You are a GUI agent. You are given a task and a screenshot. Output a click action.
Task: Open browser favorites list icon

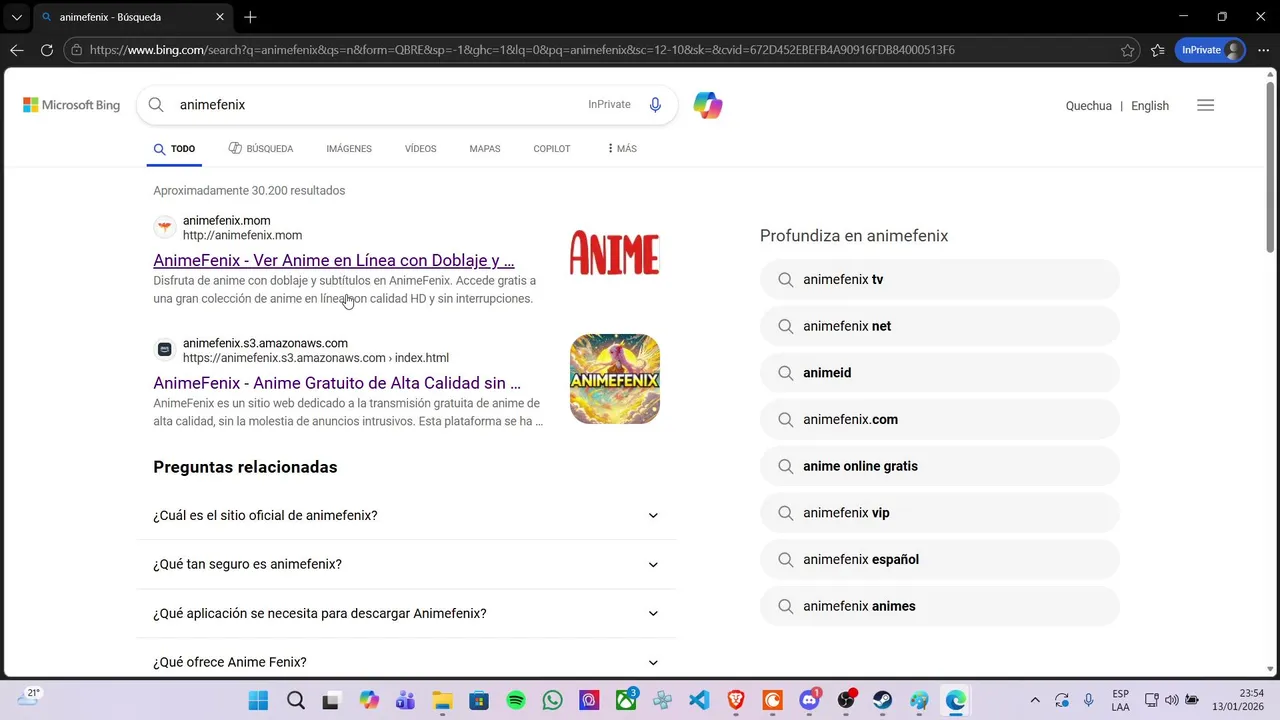[x=1158, y=50]
